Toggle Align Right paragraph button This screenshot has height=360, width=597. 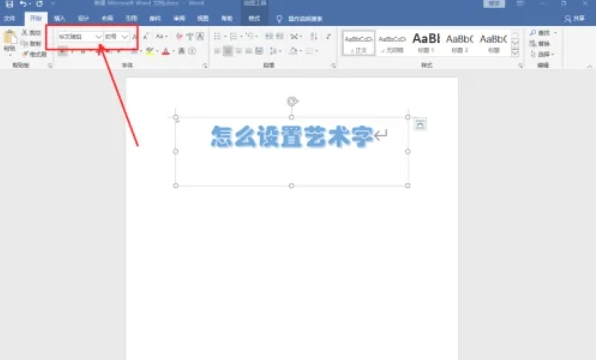(x=238, y=51)
